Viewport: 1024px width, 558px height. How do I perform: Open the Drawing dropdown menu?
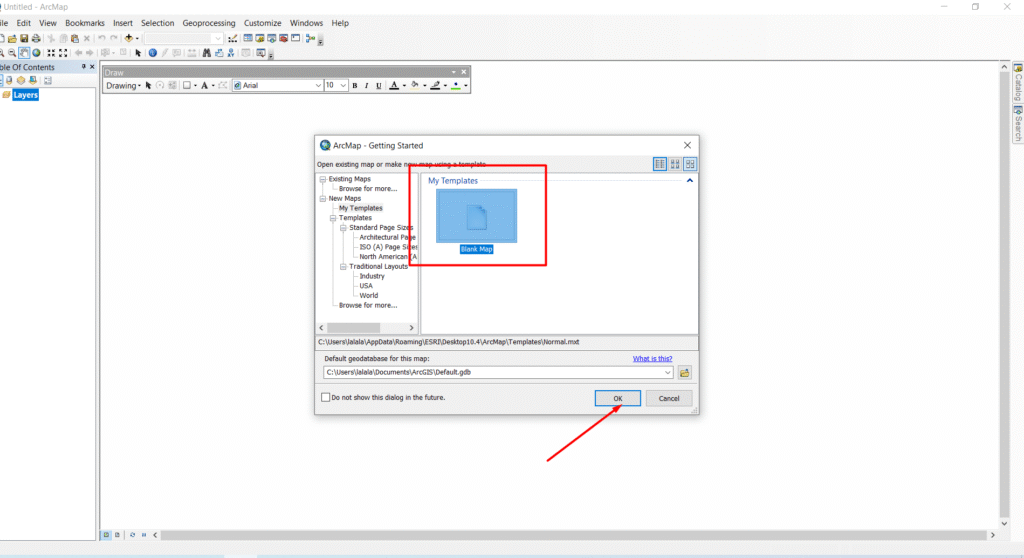pos(123,86)
